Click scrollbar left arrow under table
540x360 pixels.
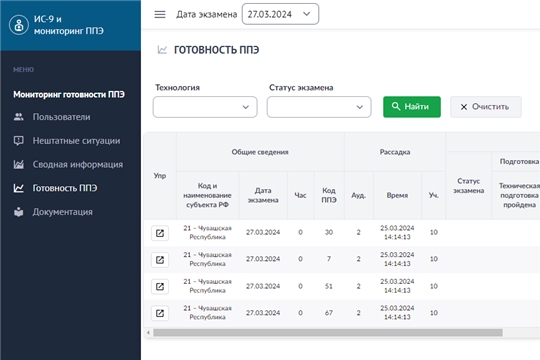pos(148,332)
